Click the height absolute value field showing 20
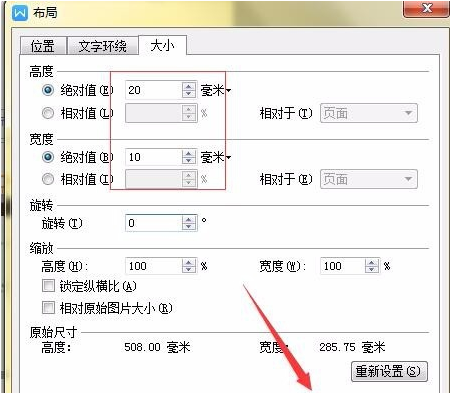 click(x=154, y=90)
